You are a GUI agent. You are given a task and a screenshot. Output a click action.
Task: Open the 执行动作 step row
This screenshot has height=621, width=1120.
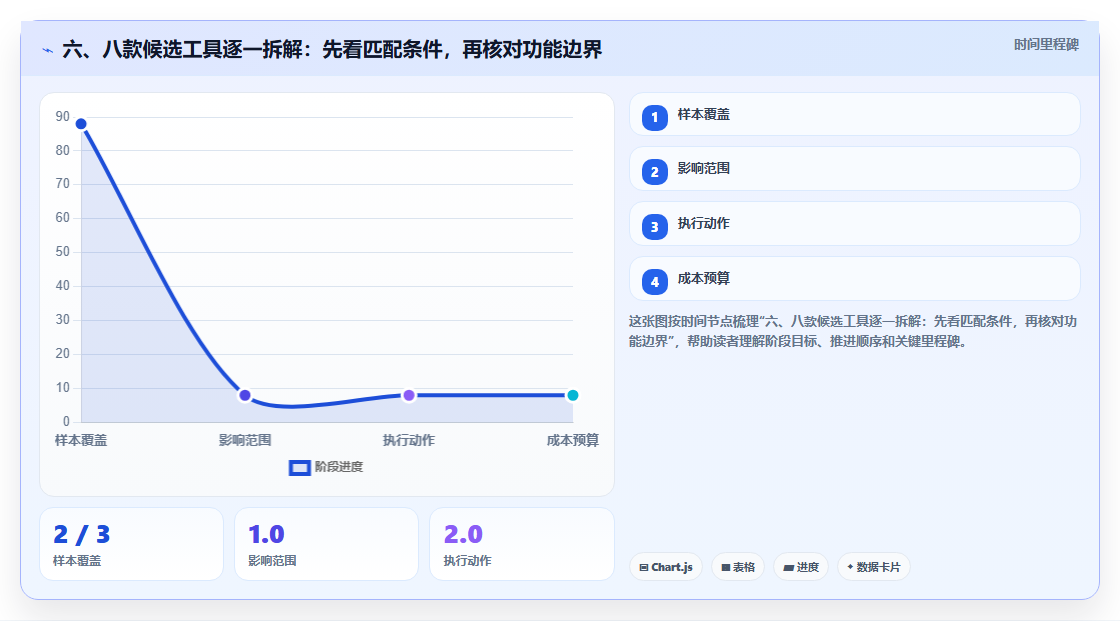(x=854, y=224)
